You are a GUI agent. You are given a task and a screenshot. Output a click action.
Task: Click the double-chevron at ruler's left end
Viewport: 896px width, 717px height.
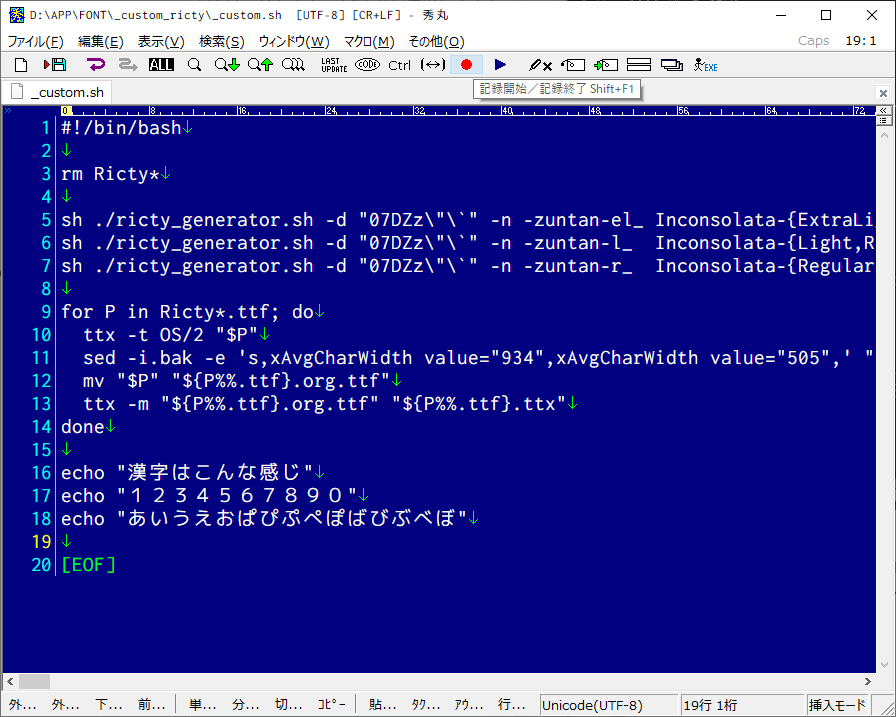[8, 110]
